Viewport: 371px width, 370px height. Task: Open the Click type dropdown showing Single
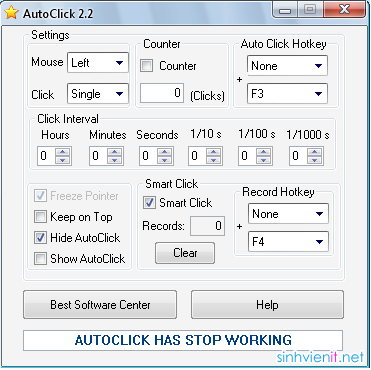(x=98, y=93)
